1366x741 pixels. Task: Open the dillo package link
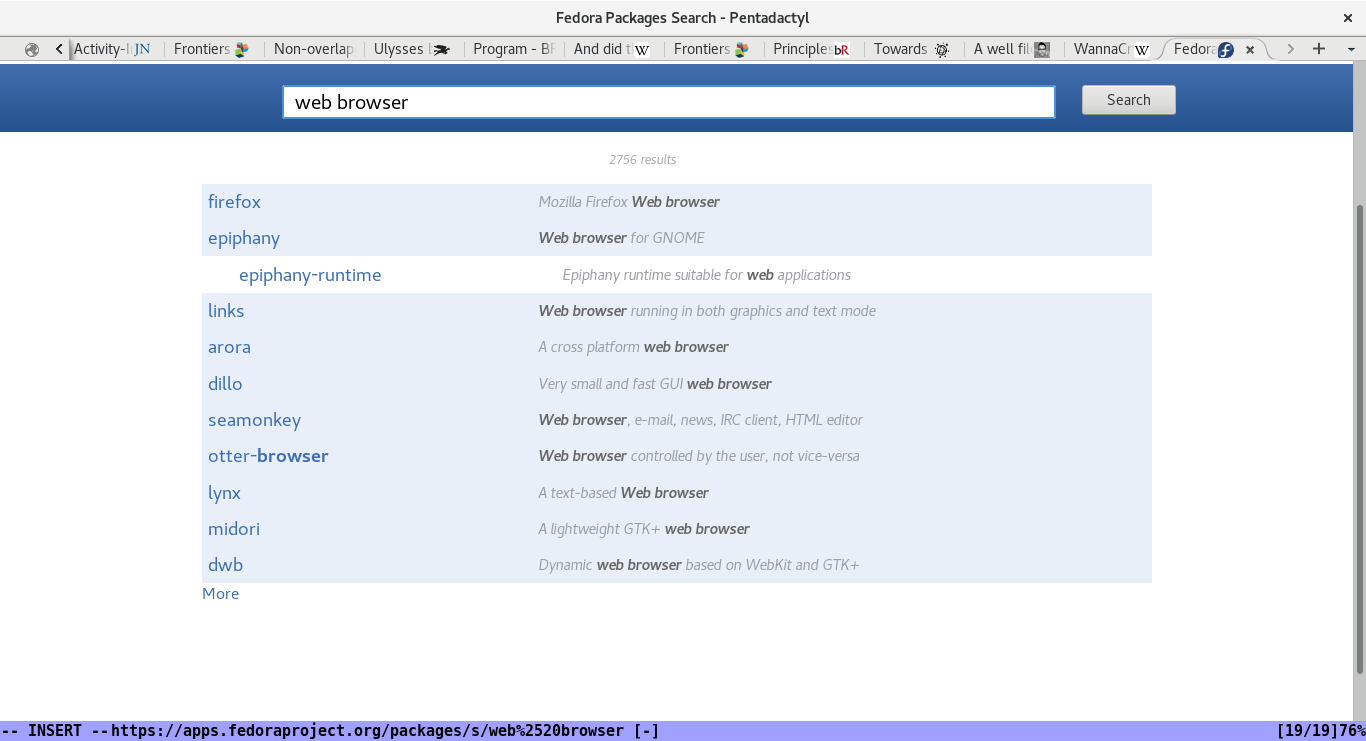point(225,384)
